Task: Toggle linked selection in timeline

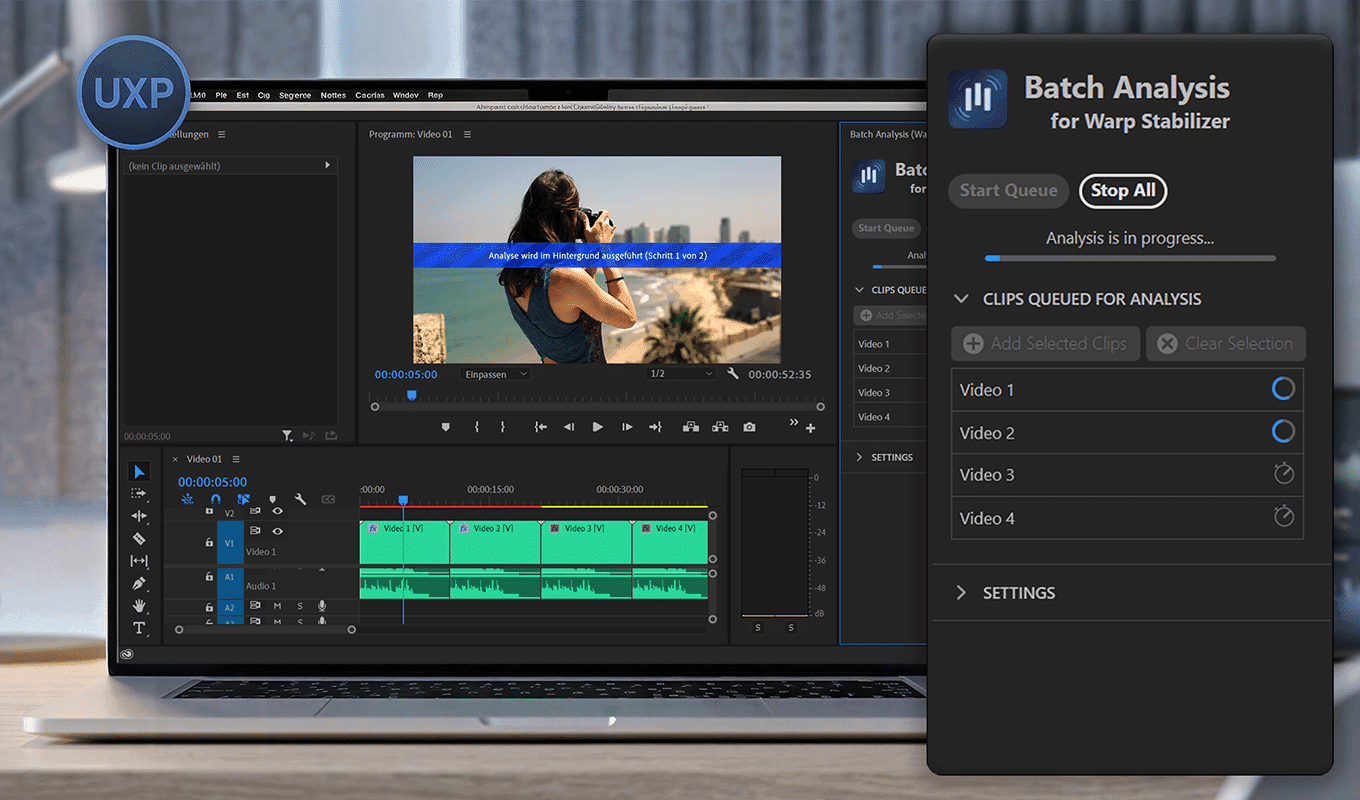Action: (x=243, y=499)
